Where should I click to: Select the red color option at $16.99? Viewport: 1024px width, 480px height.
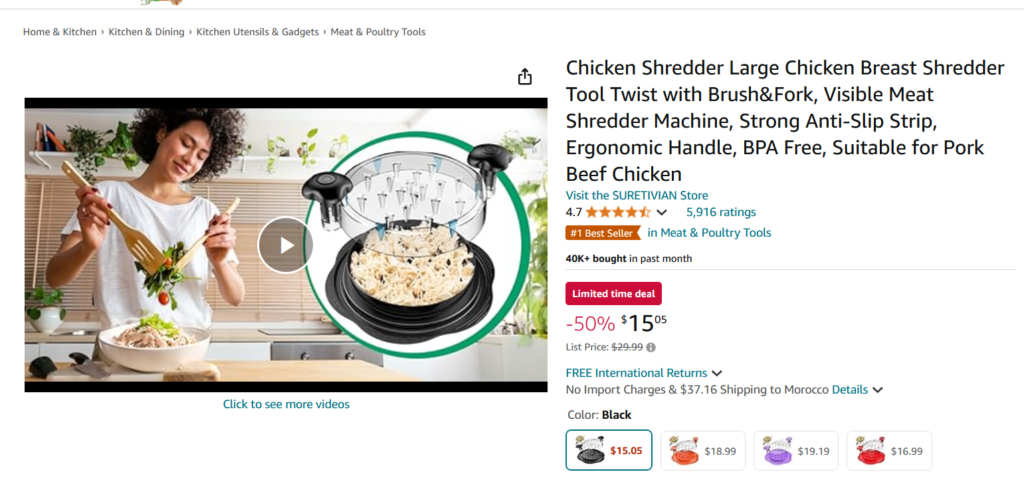[x=889, y=451]
